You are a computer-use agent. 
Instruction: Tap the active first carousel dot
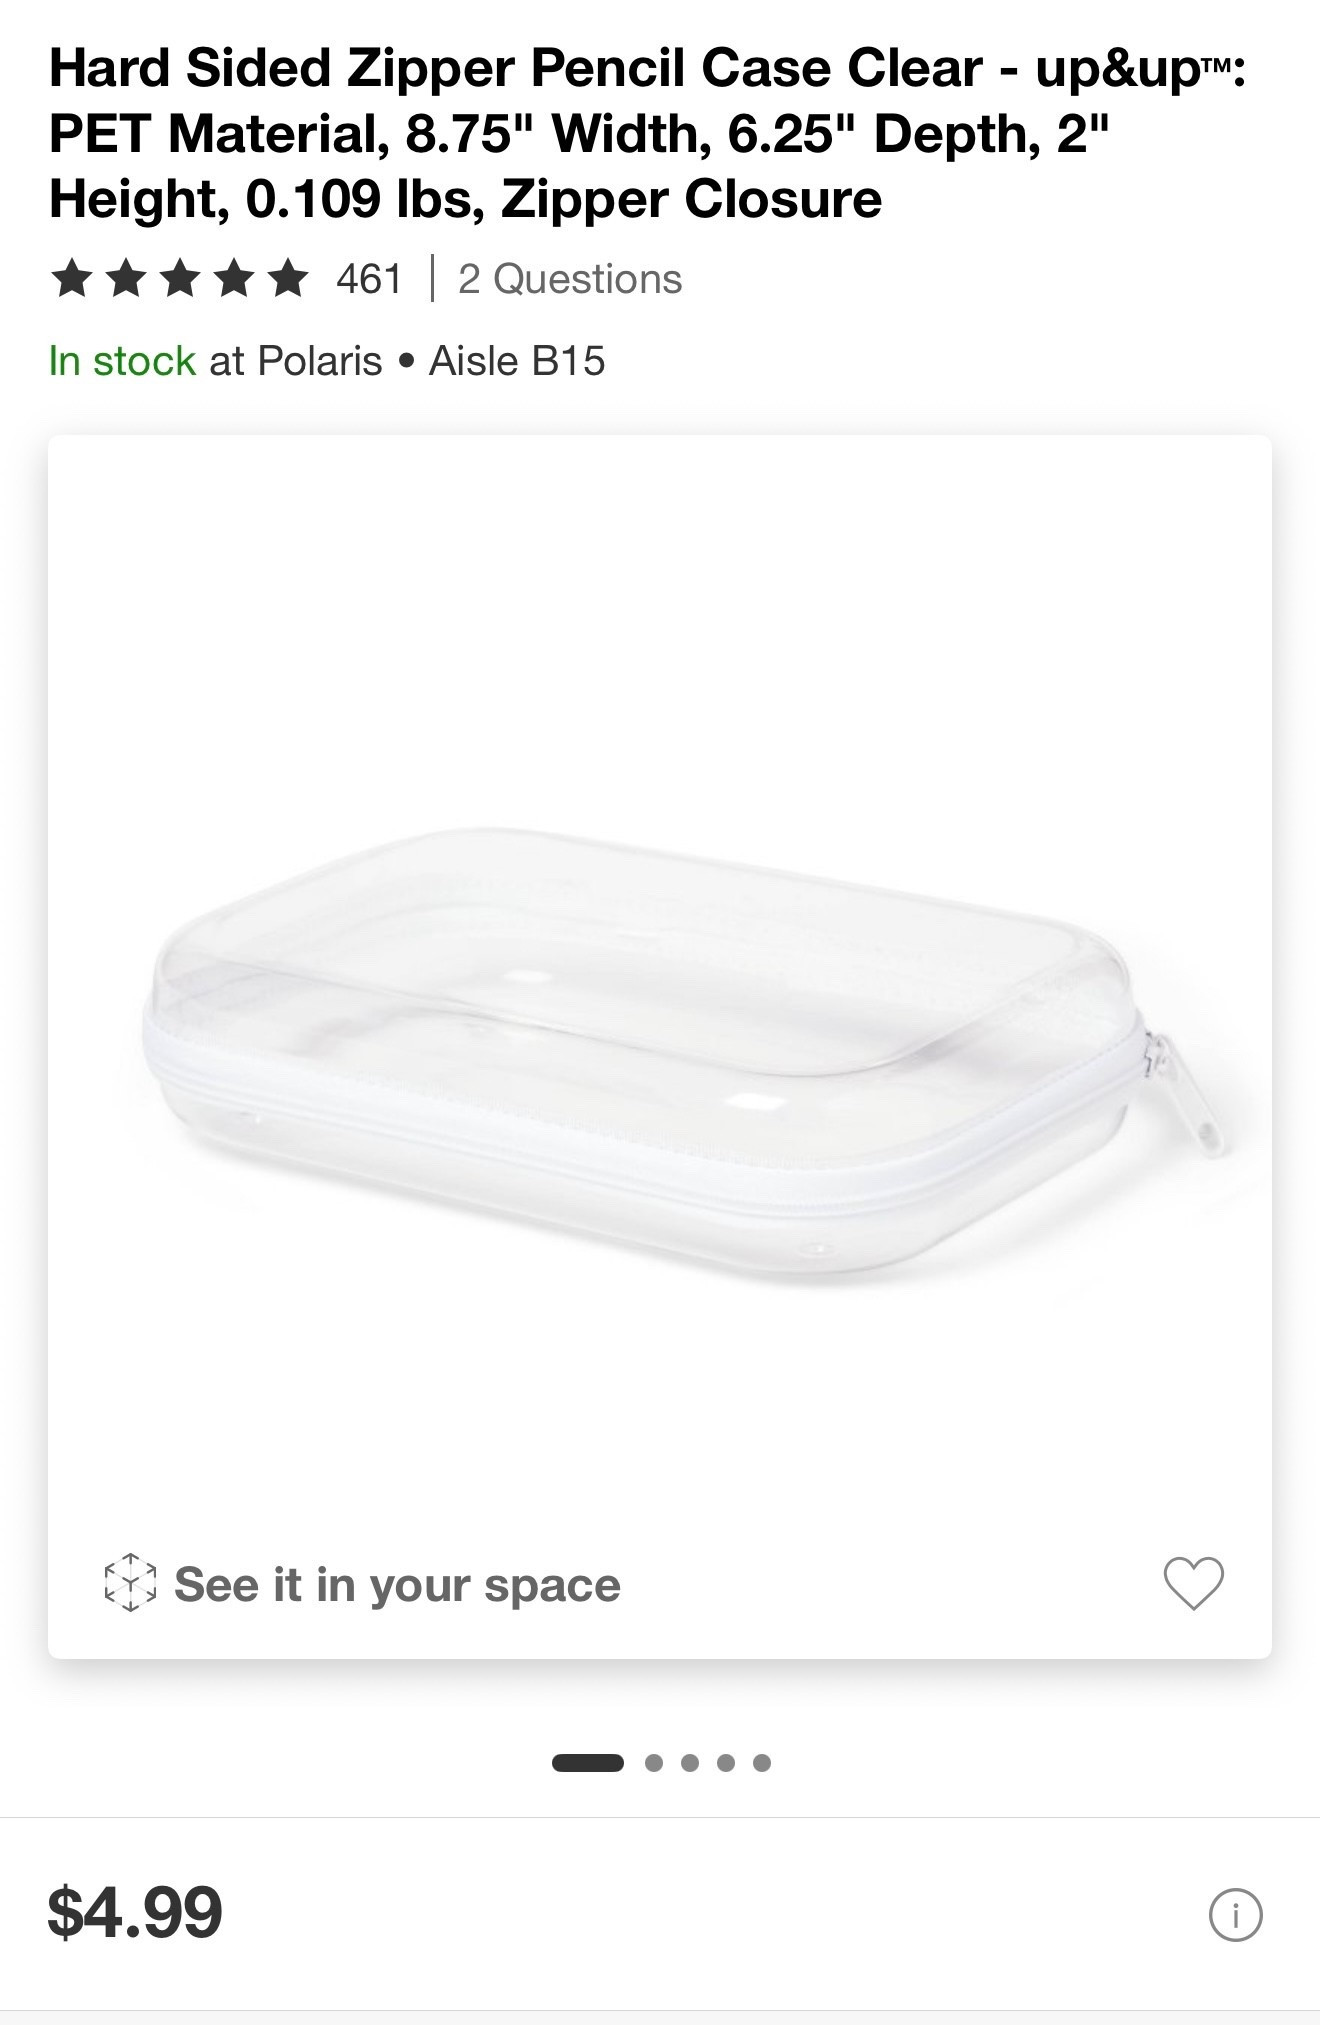point(587,1762)
